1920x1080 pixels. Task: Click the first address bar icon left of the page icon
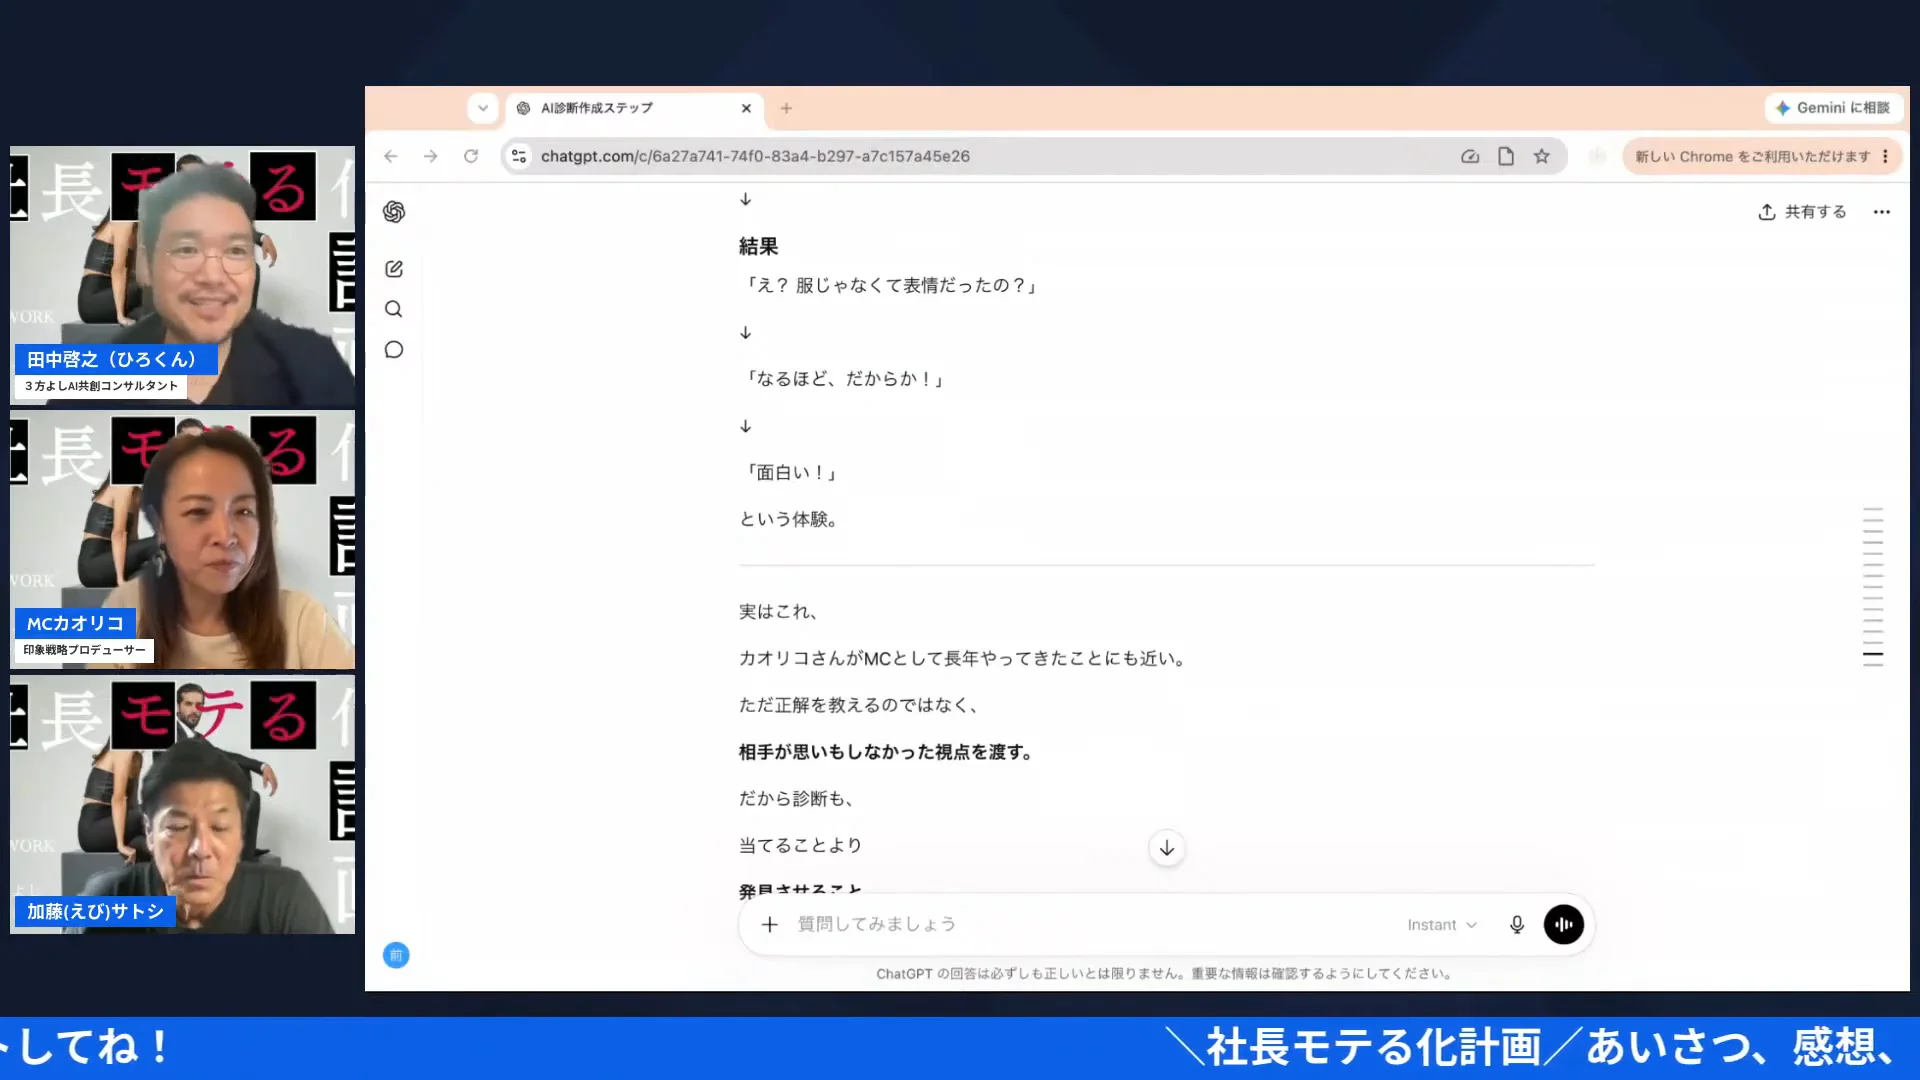1470,156
